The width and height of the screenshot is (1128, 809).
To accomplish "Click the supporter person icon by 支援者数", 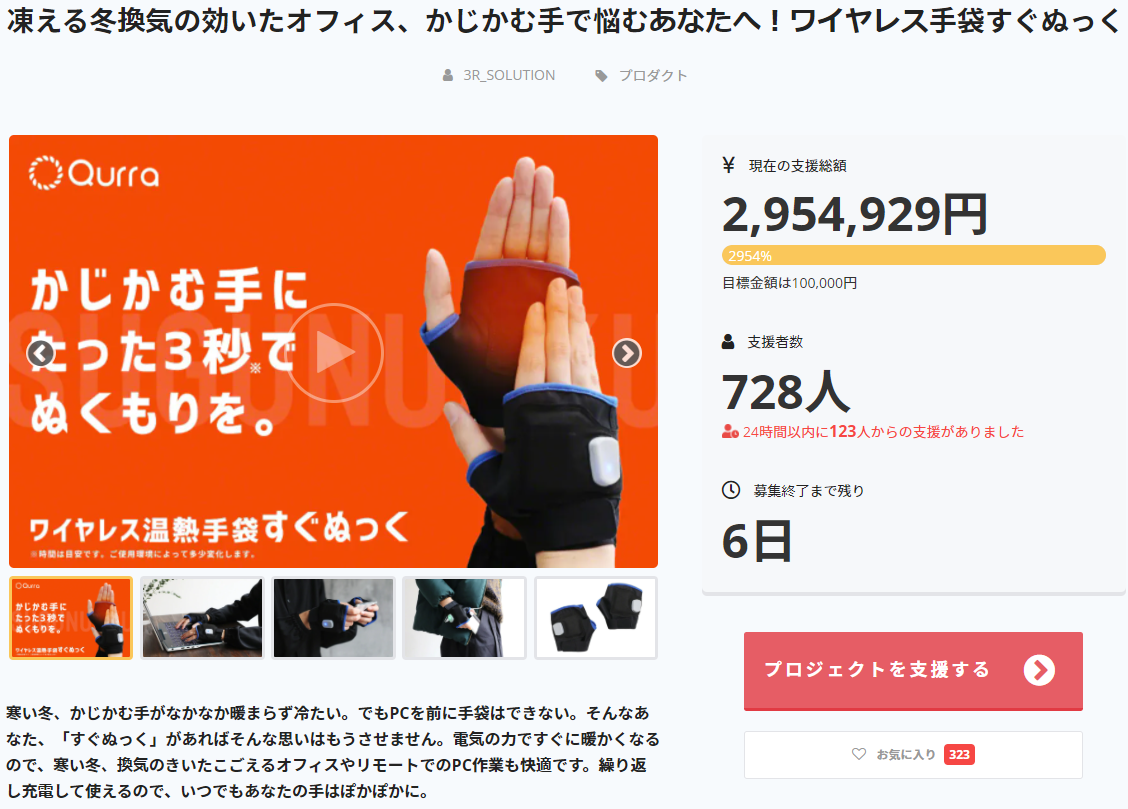I will point(728,342).
